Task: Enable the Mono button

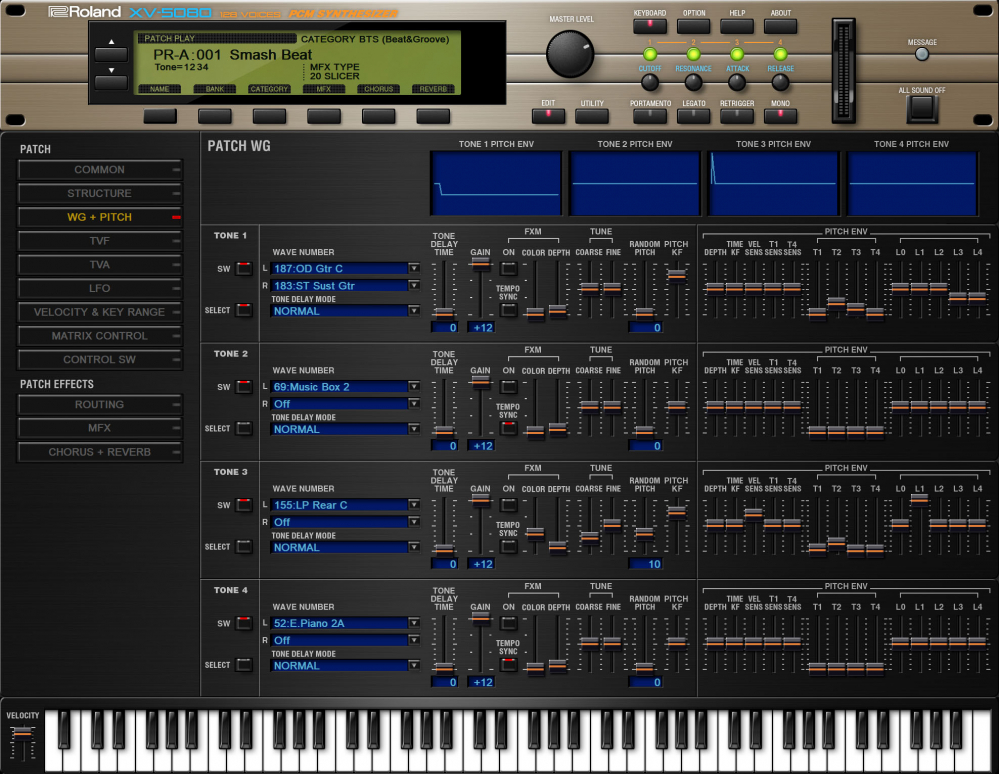Action: tap(780, 116)
